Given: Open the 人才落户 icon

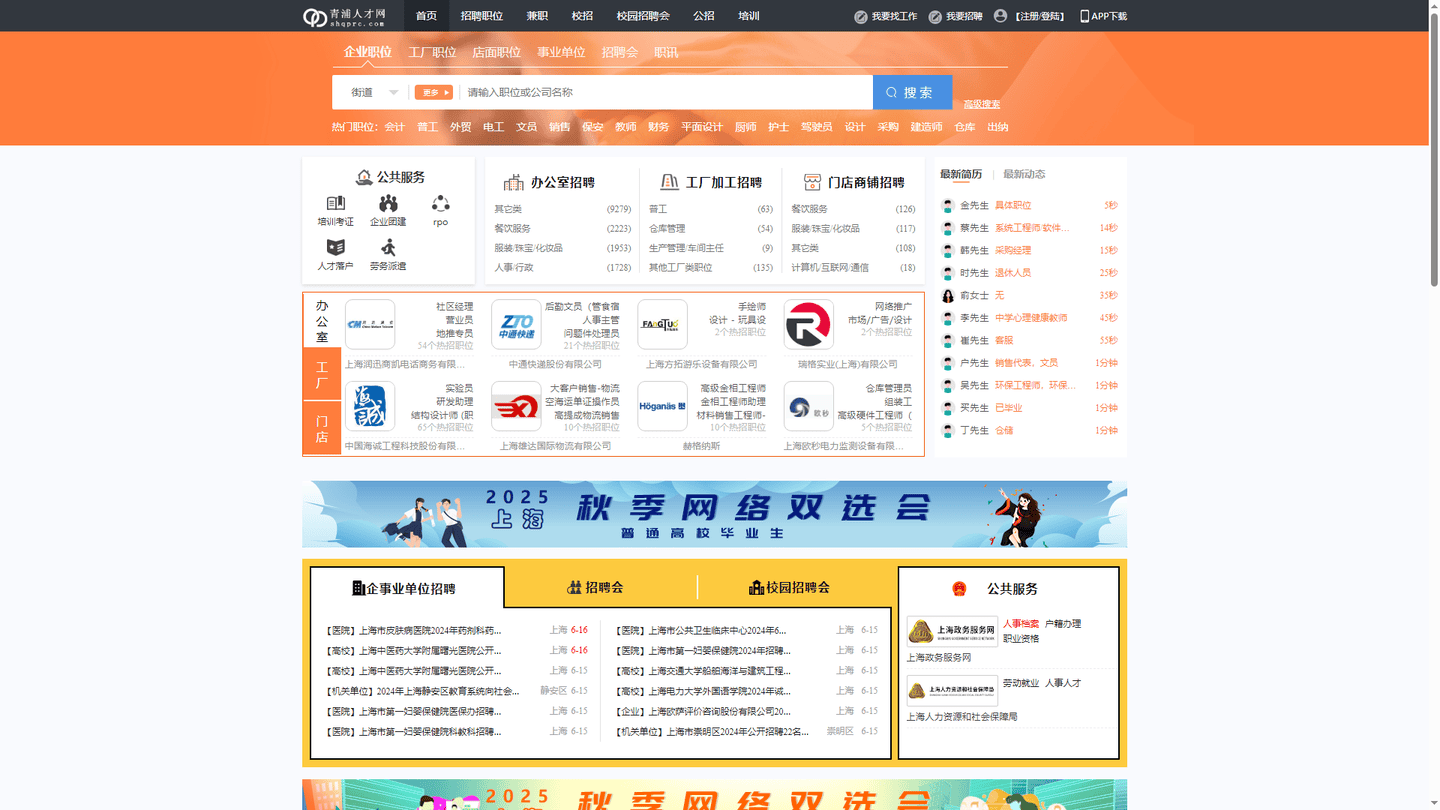Looking at the screenshot, I should [336, 247].
